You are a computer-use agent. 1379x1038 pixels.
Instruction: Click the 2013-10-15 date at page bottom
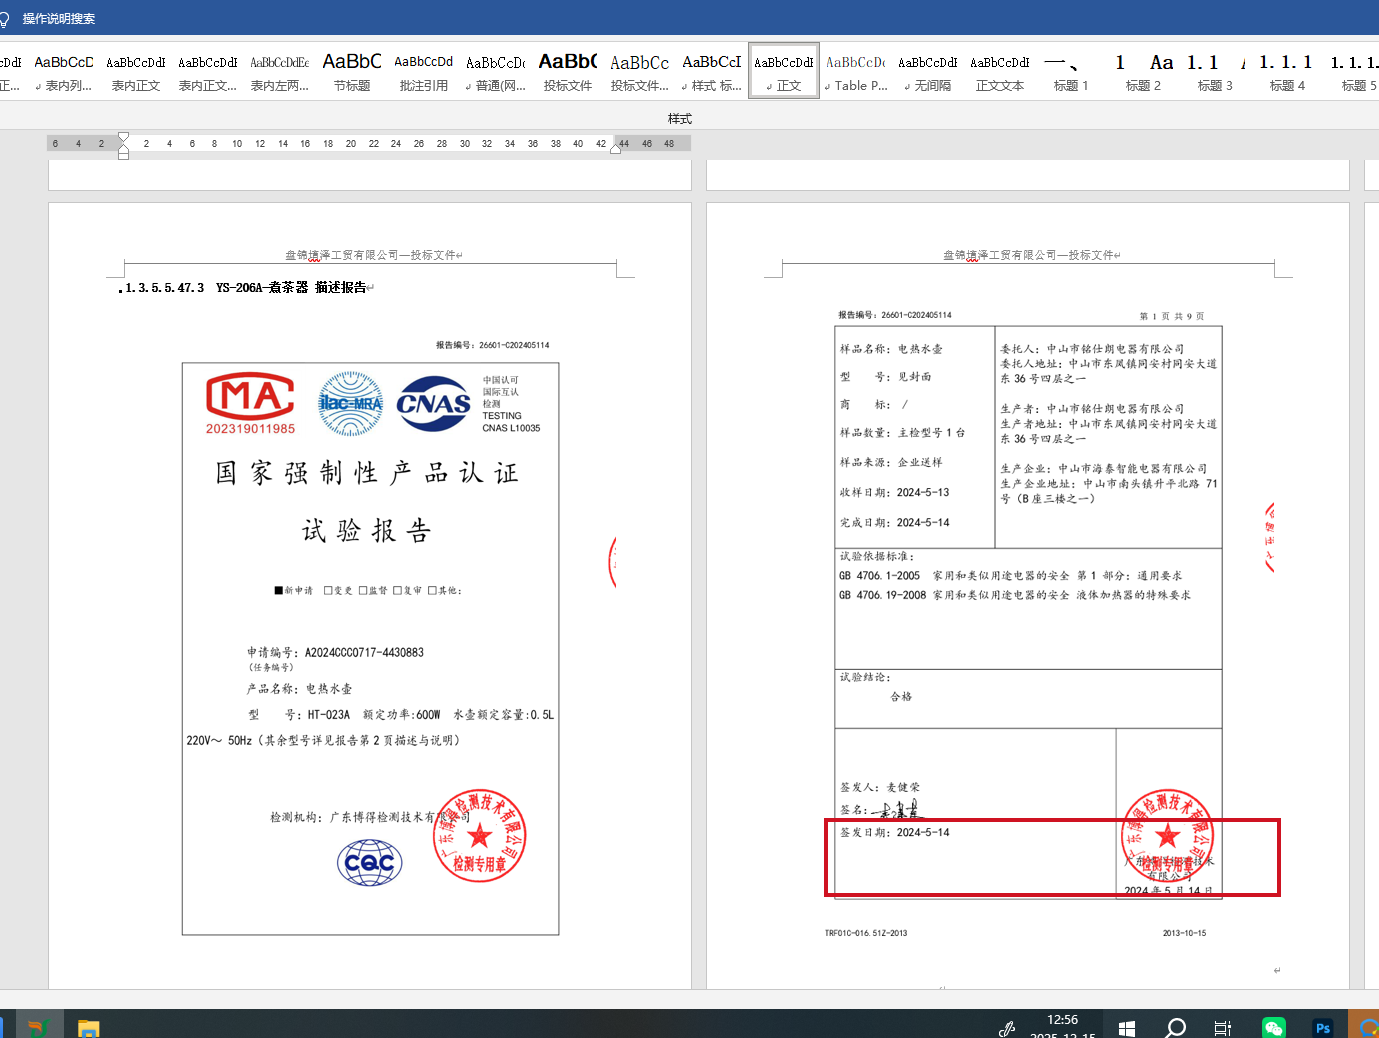[1184, 933]
